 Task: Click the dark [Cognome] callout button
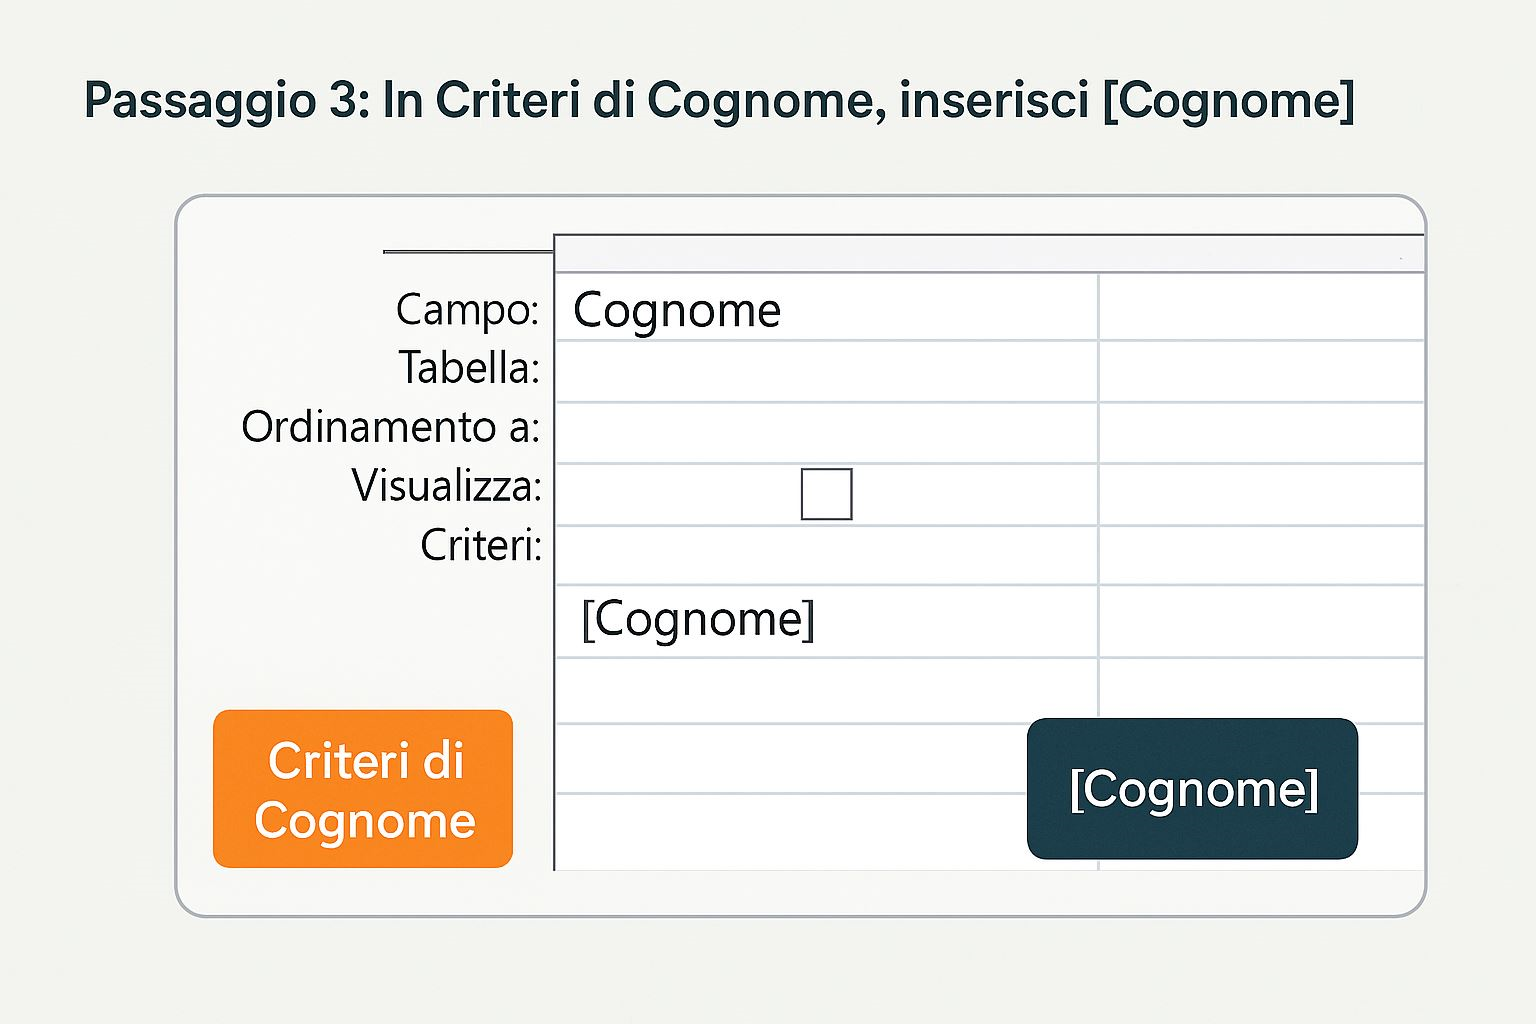(1192, 789)
